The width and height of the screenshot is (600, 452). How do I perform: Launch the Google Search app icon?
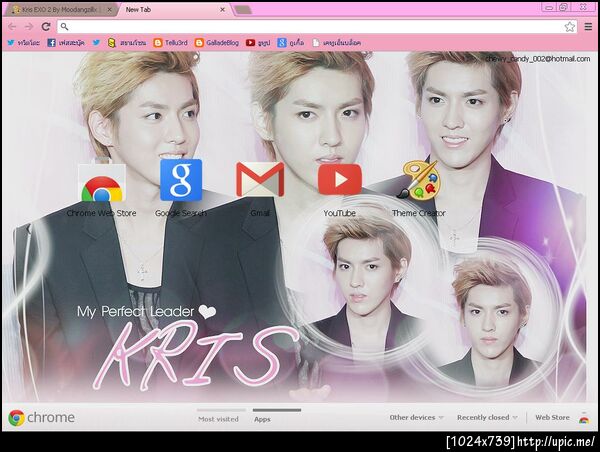click(x=181, y=180)
